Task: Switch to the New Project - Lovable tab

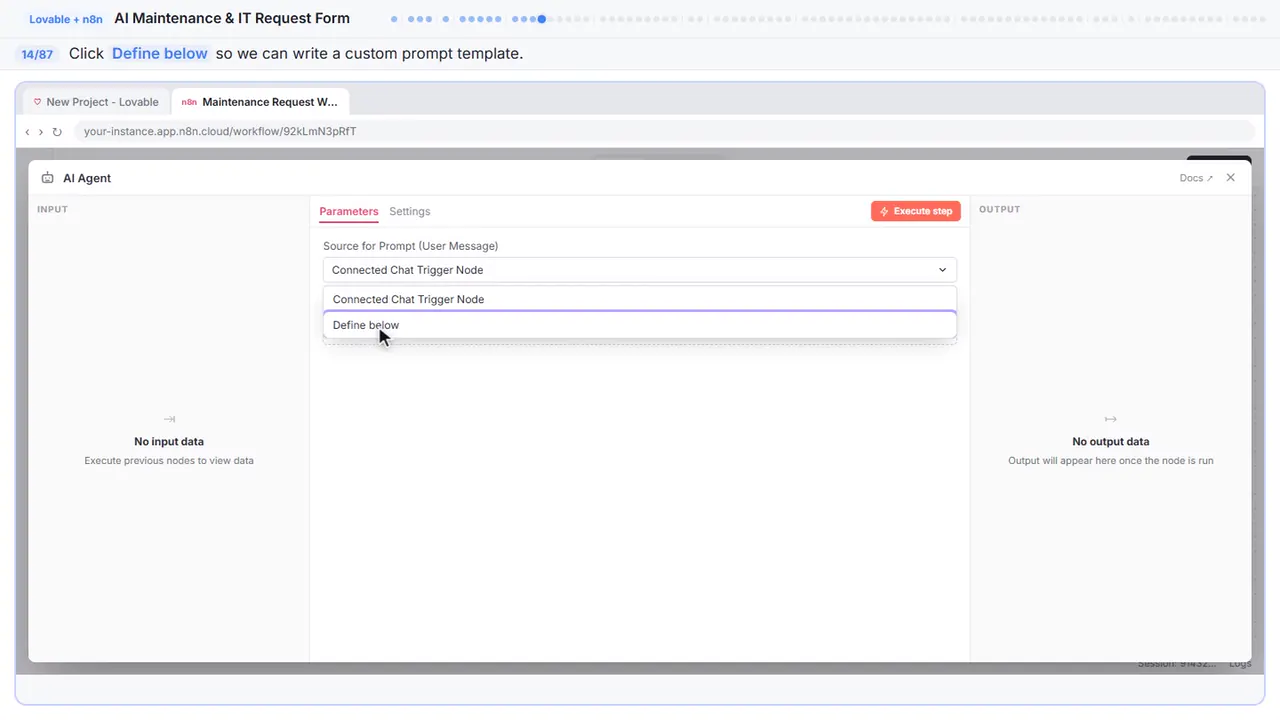Action: [96, 102]
